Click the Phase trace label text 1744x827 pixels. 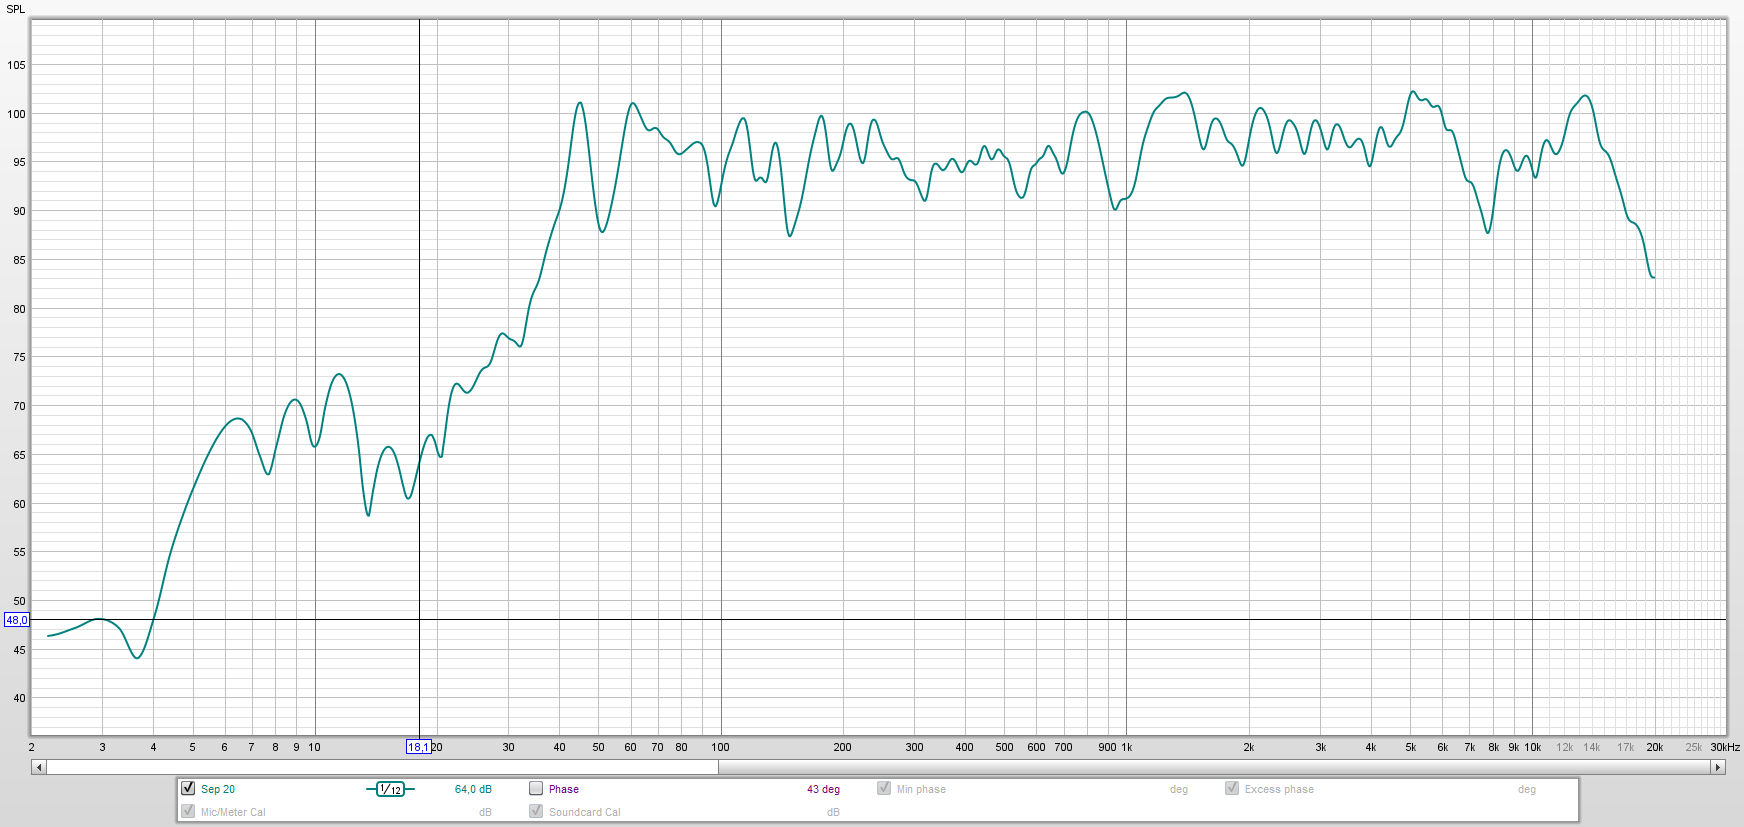coord(564,789)
